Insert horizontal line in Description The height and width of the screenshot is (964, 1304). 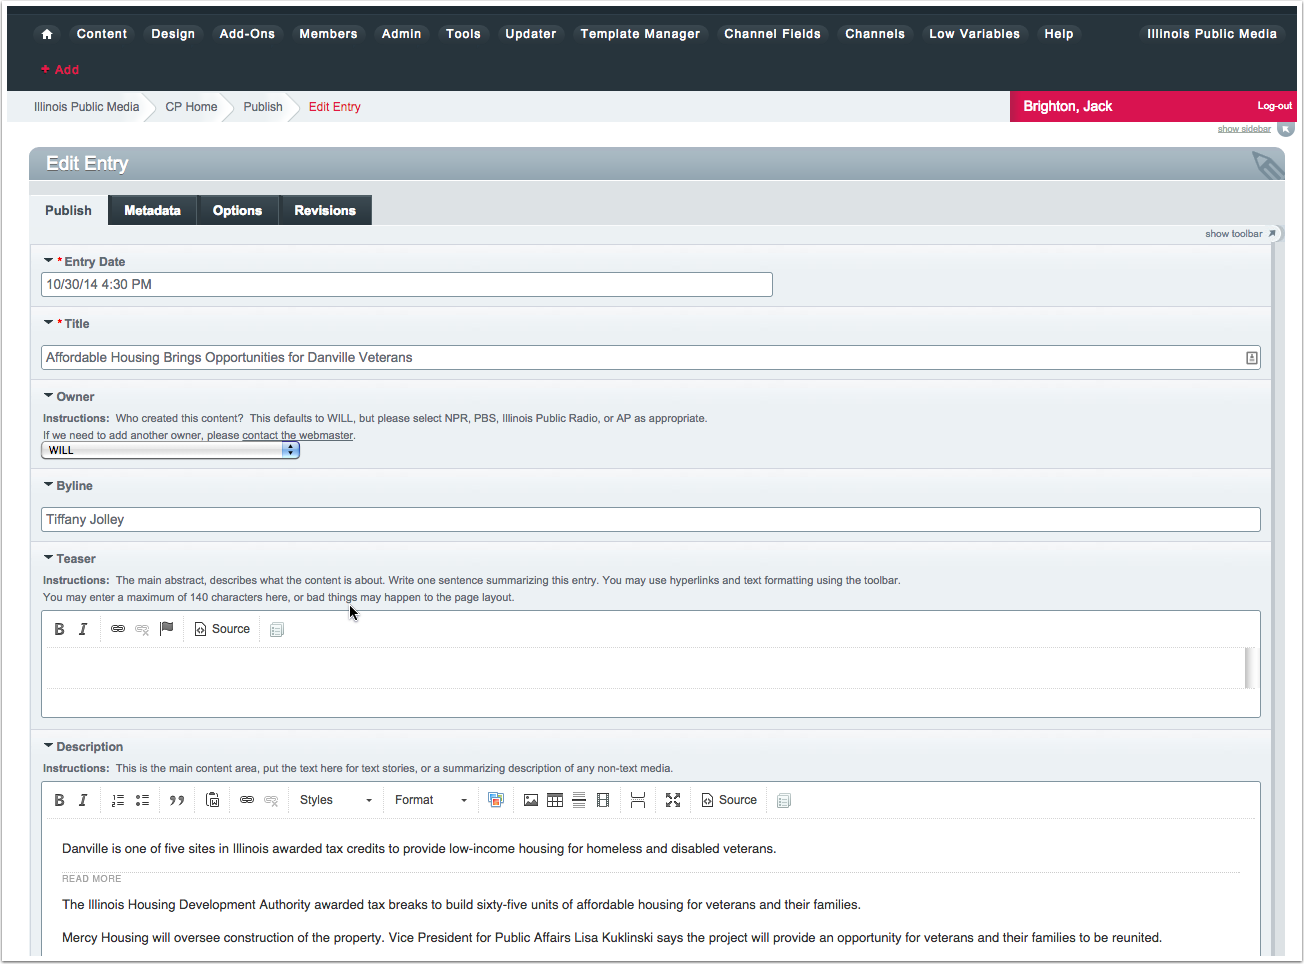tap(579, 800)
